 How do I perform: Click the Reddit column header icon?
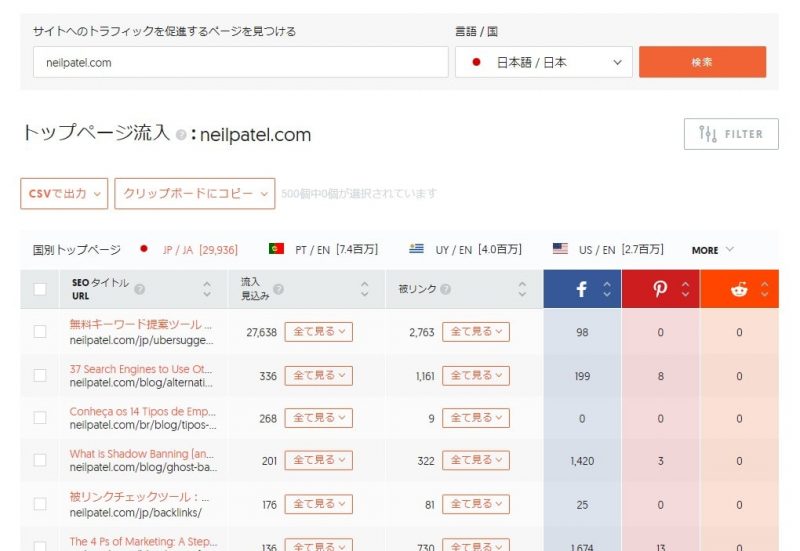(x=739, y=289)
